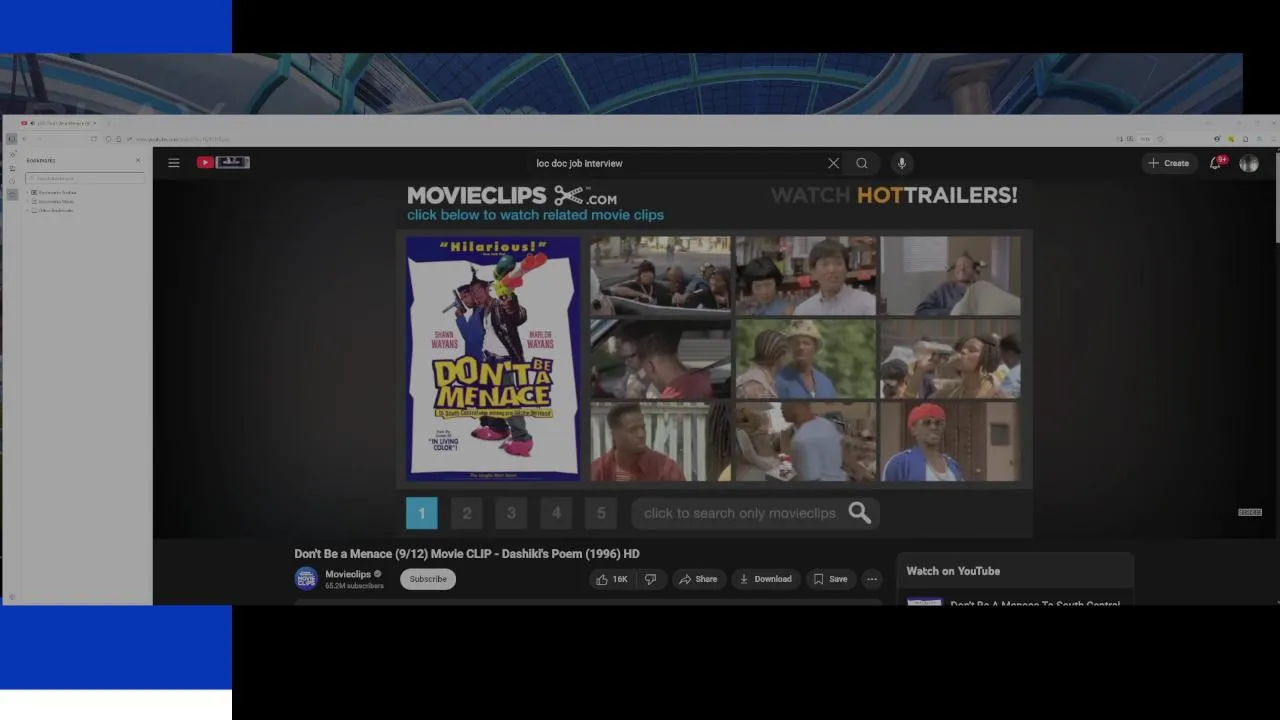Click the browser address bar URL
This screenshot has width=1280, height=720.
pos(182,139)
